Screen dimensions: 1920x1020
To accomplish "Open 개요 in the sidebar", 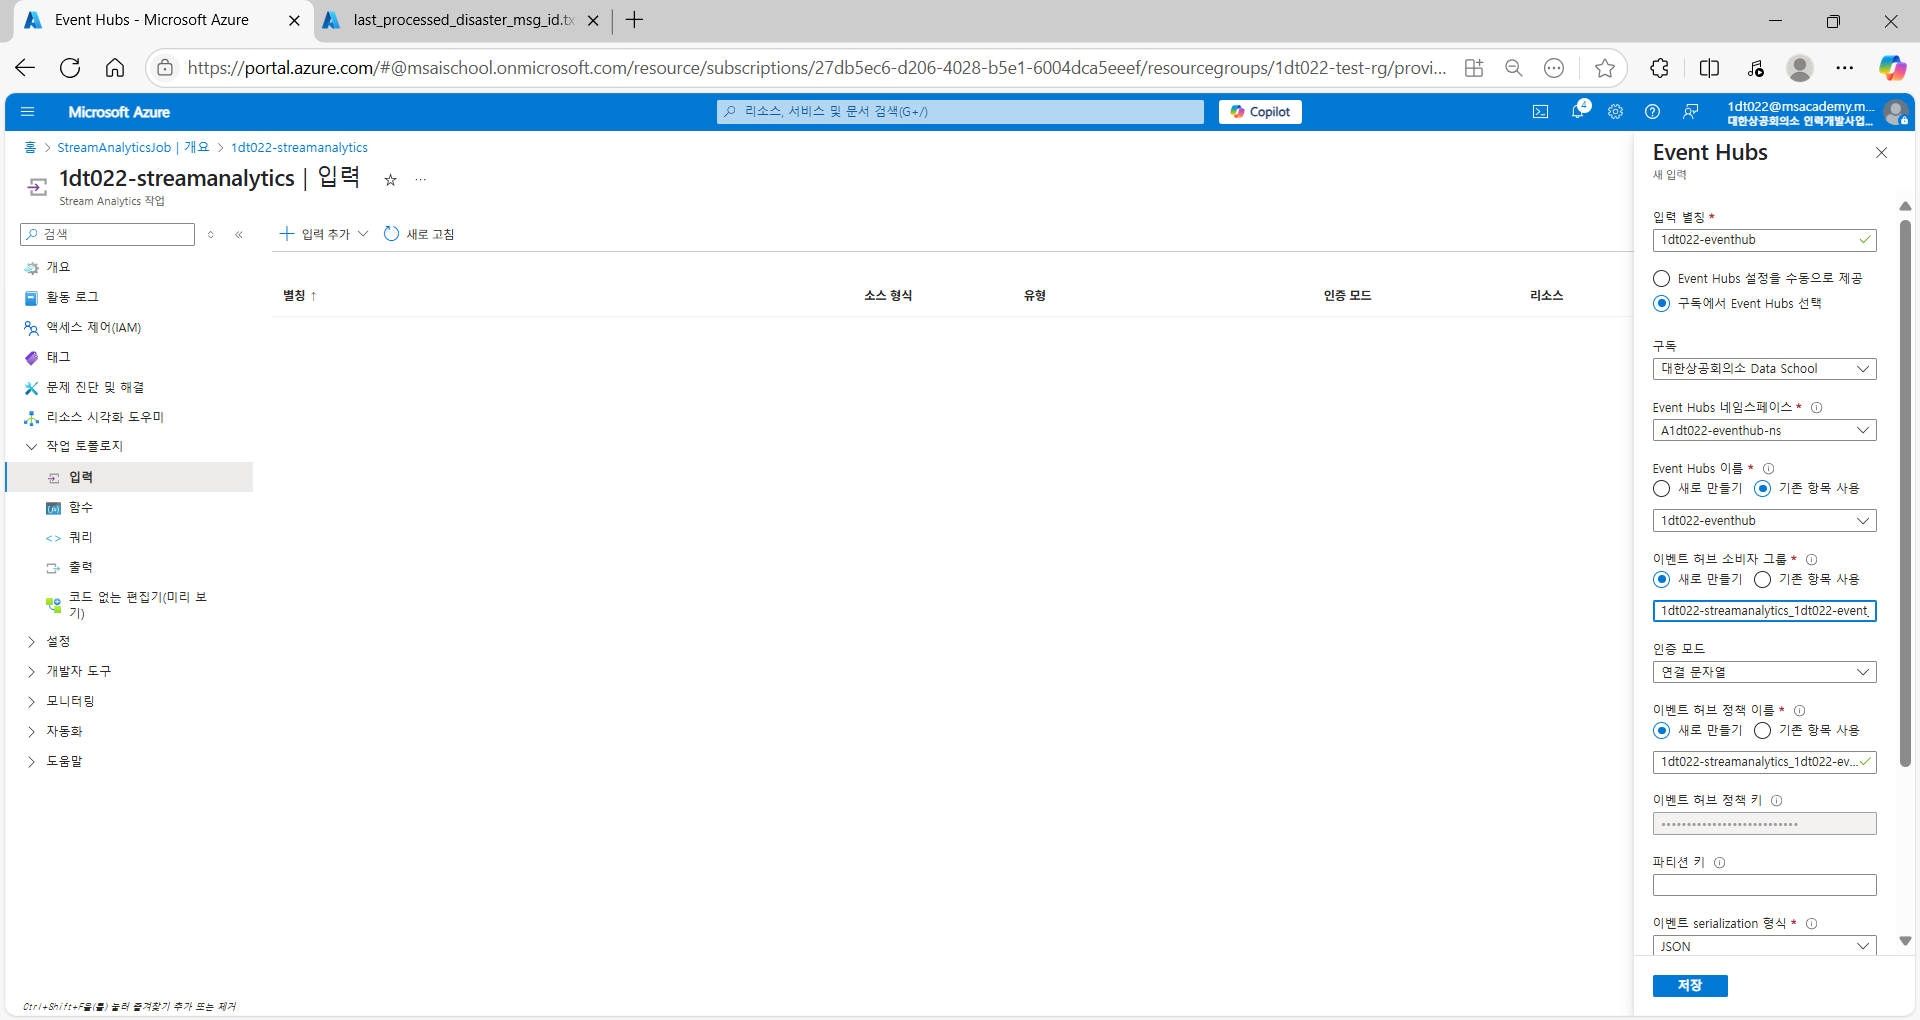I will [x=58, y=268].
